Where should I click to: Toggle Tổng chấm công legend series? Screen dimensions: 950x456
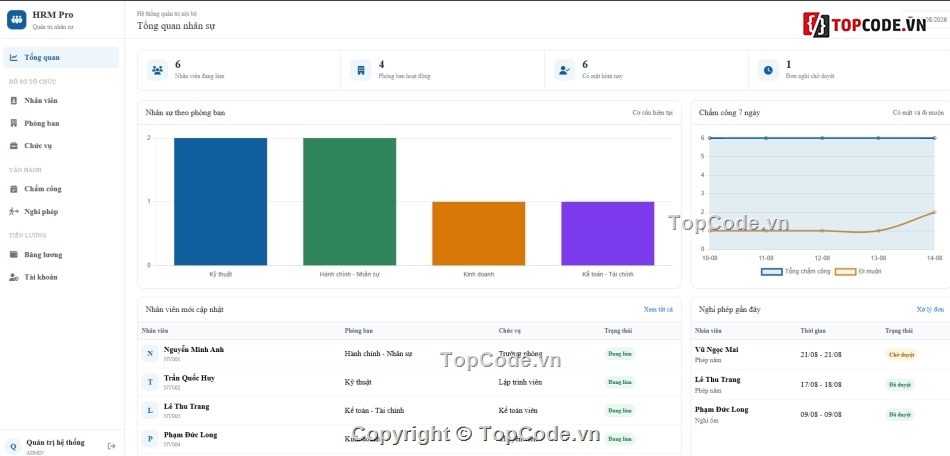click(796, 271)
